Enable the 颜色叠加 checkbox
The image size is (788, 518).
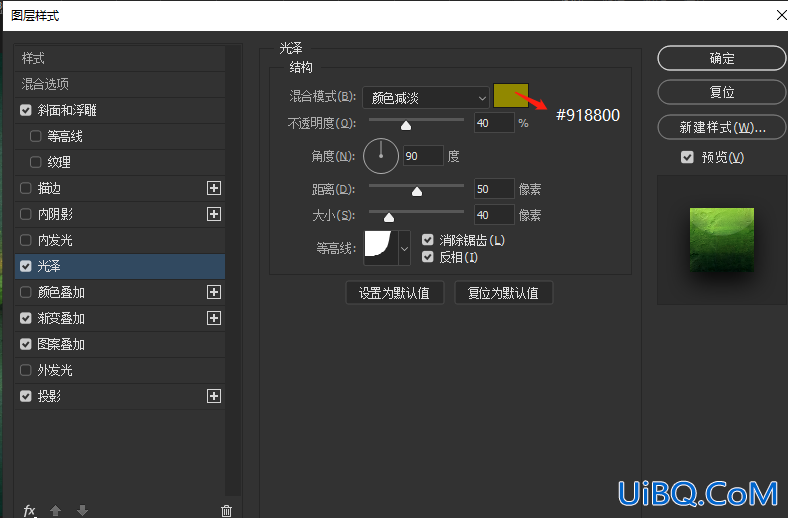(26, 292)
